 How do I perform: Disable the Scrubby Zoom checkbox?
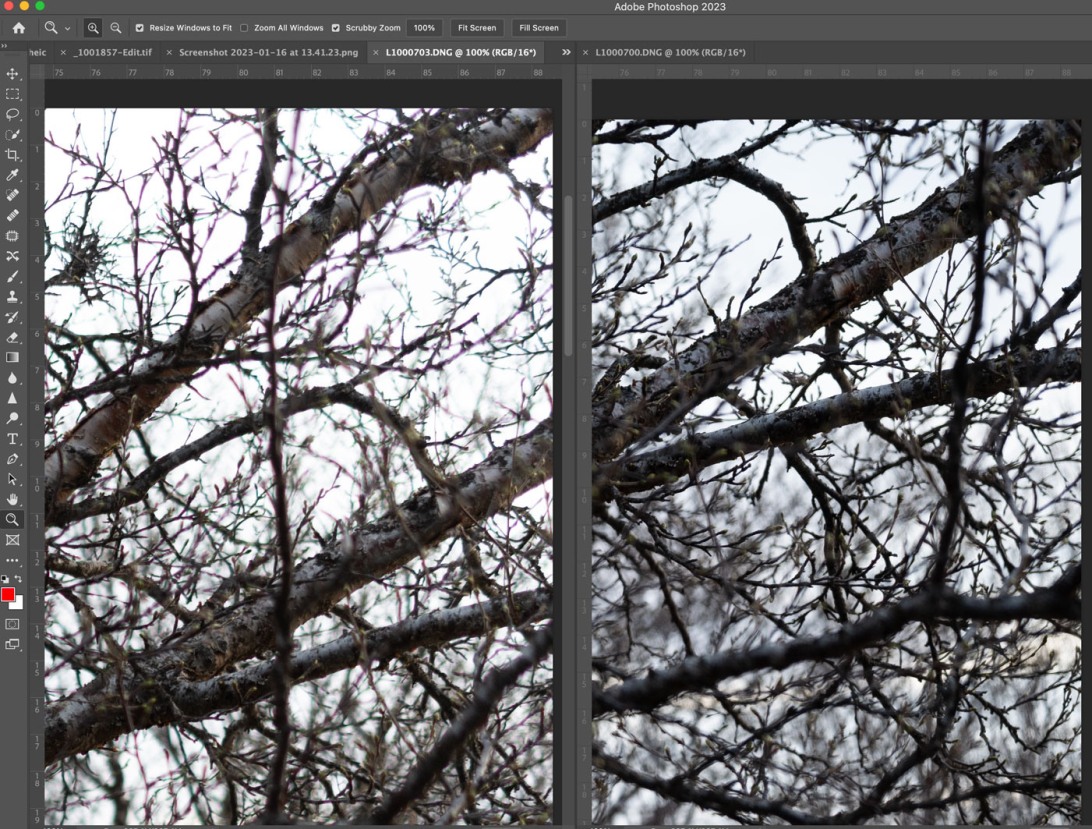[x=336, y=28]
